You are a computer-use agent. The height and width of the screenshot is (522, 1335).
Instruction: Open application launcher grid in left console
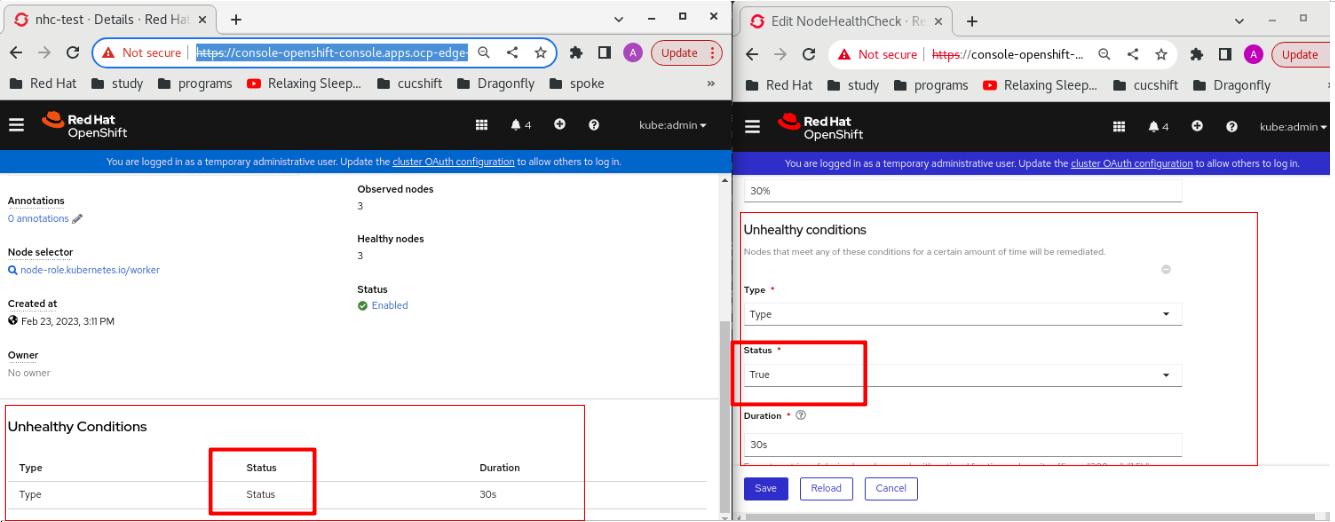point(481,125)
